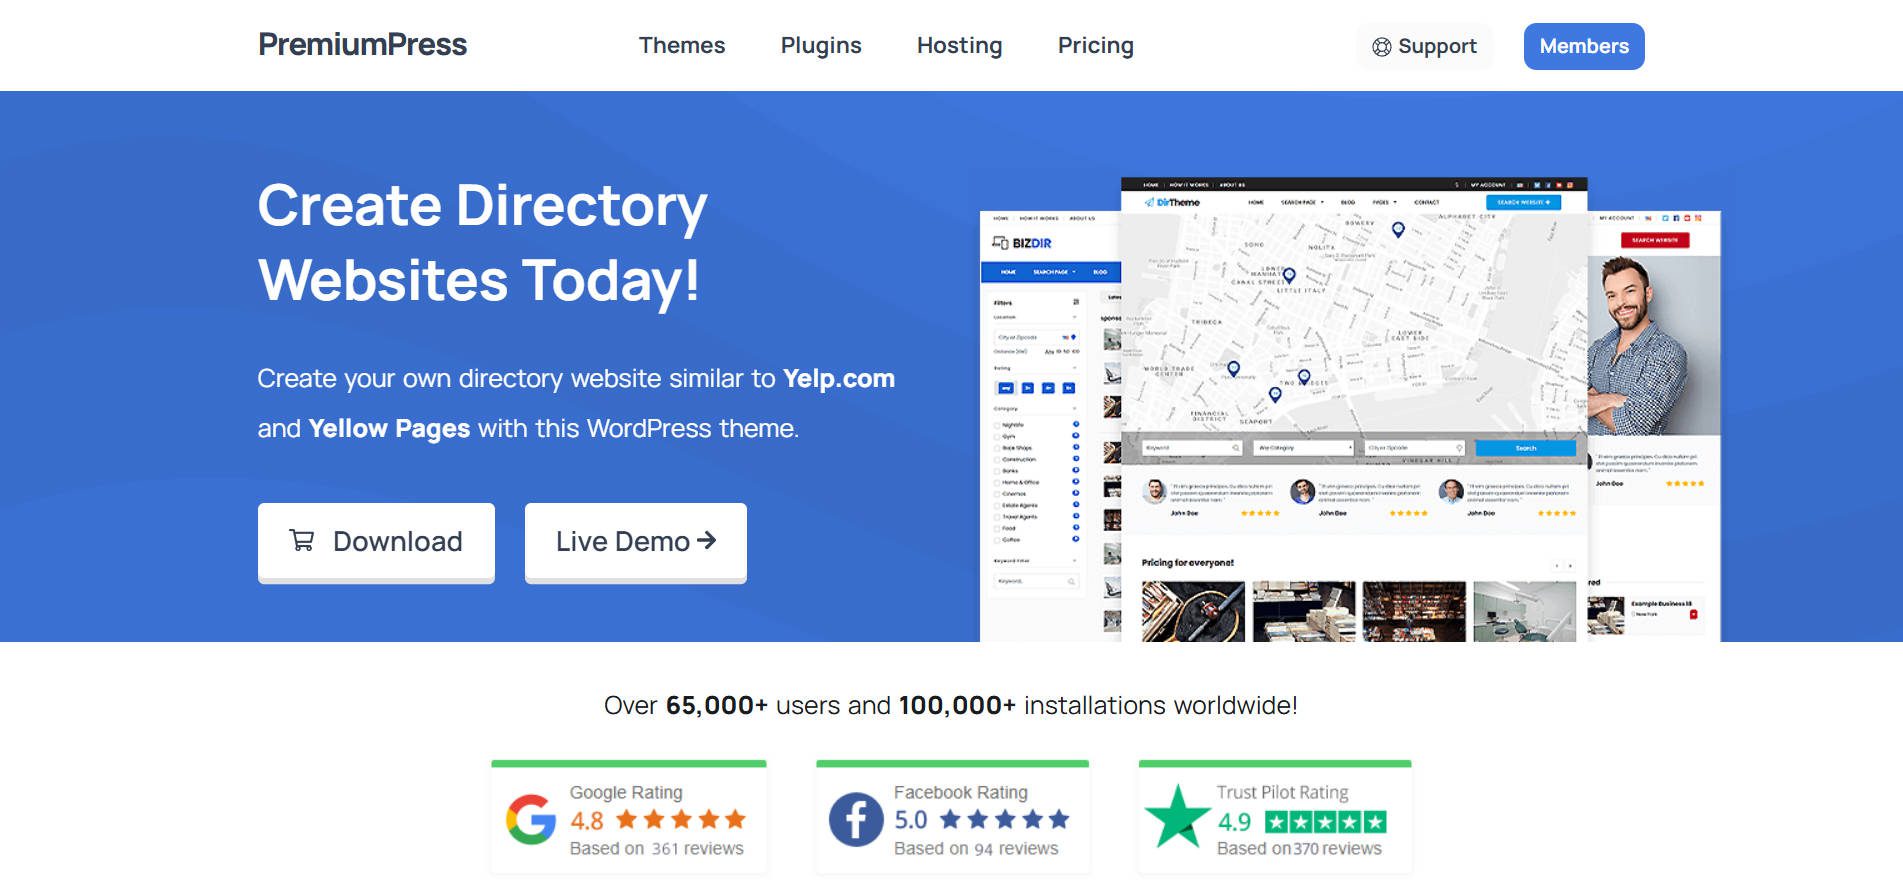Click the PremiumPress logo
Screen dimensions: 1903x883
point(362,45)
